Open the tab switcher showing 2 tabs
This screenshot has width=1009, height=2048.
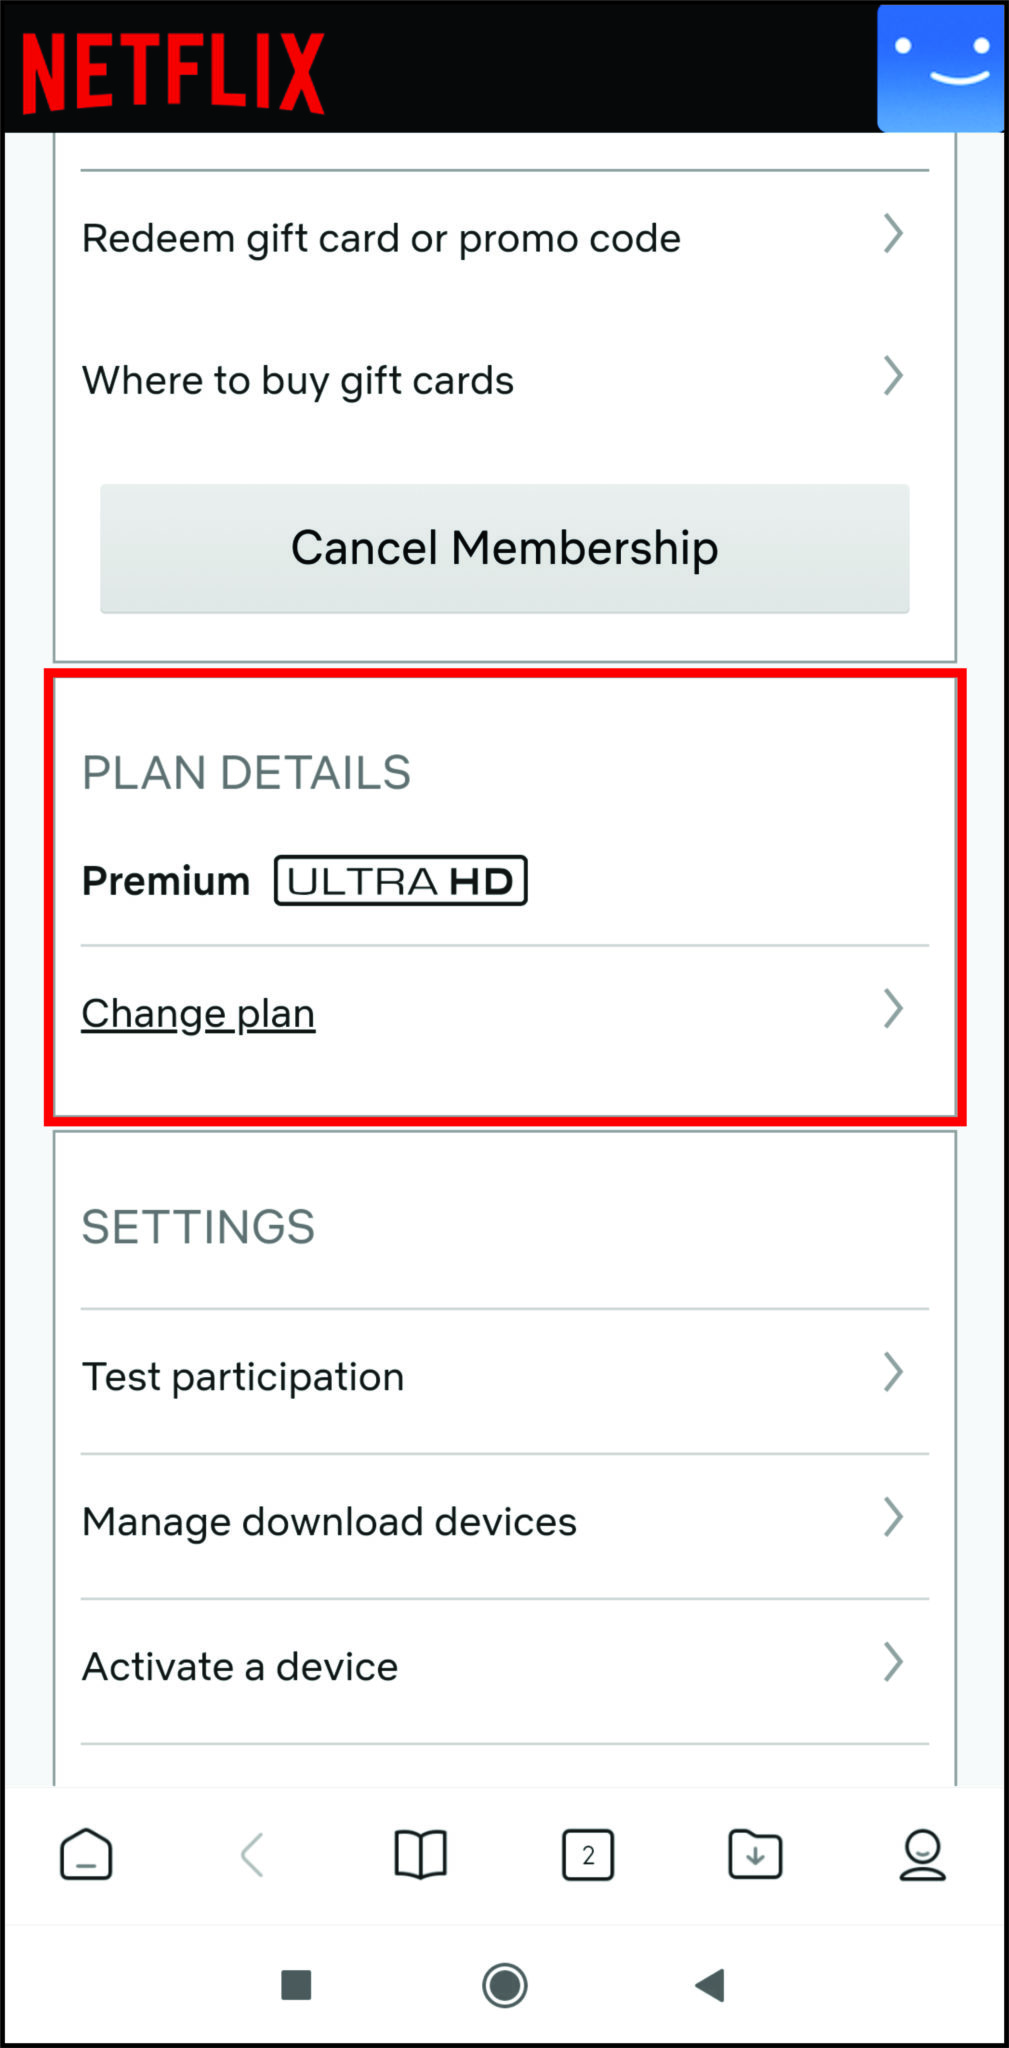point(588,1855)
